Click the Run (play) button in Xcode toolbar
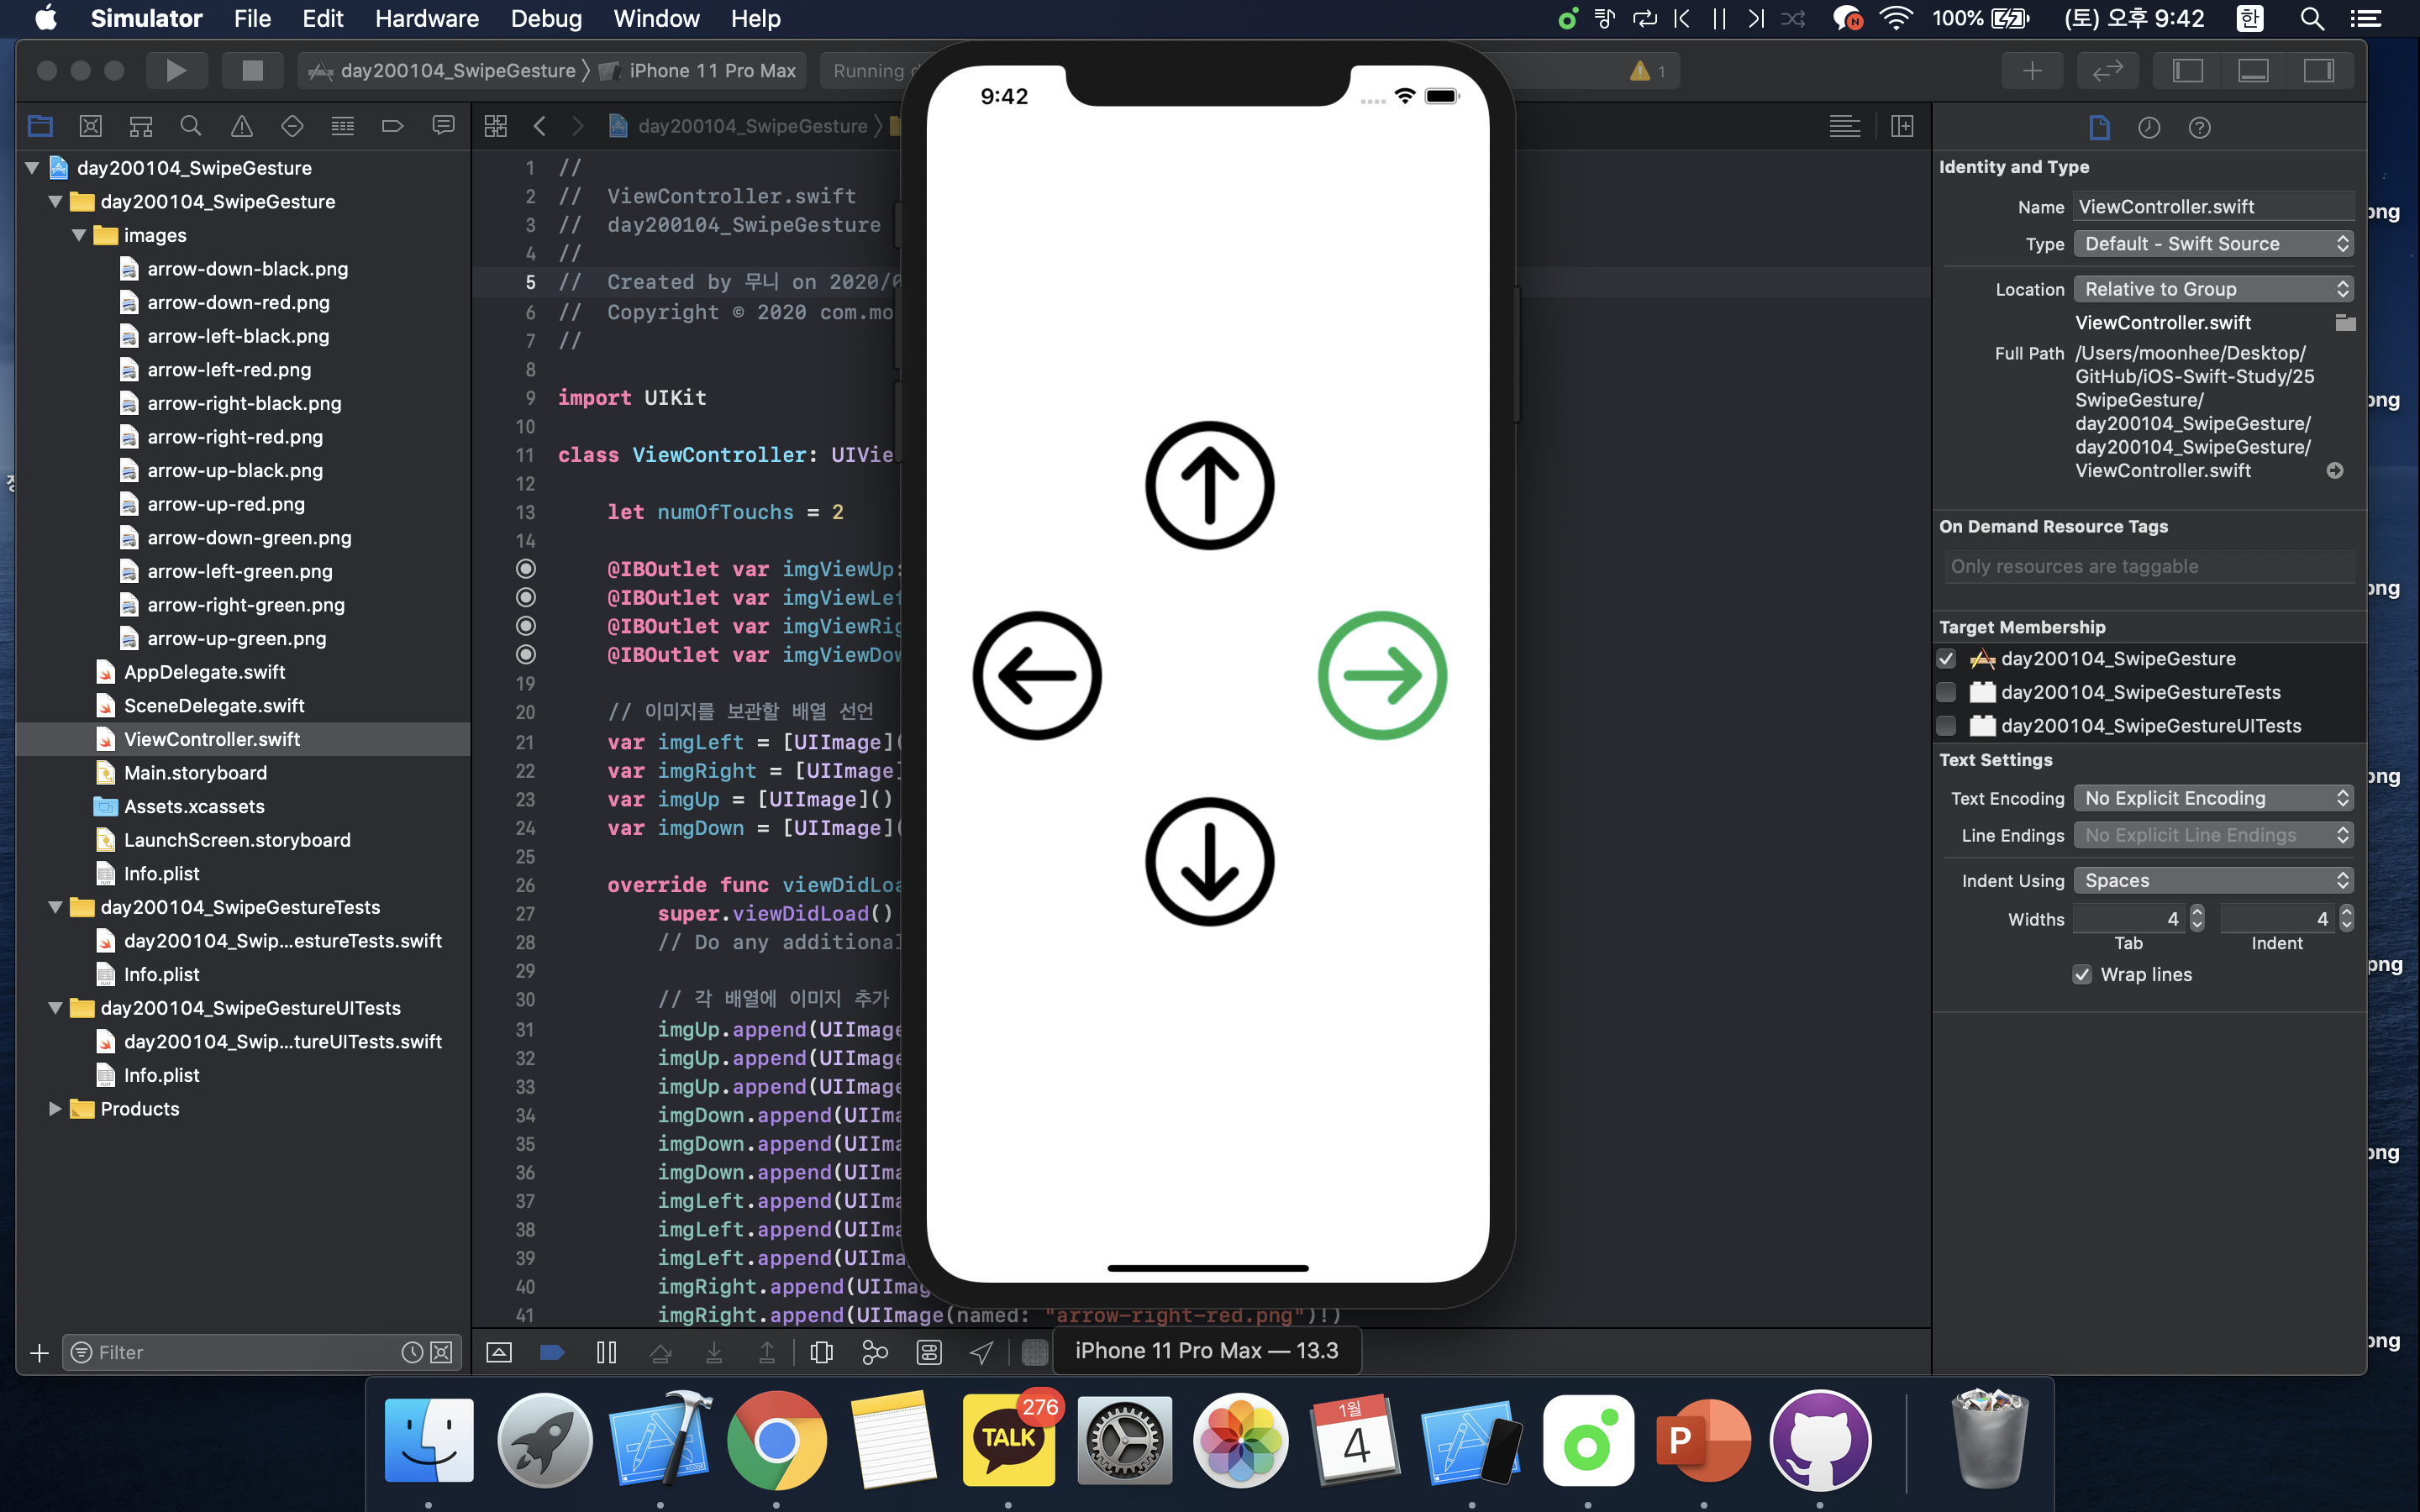 [176, 70]
